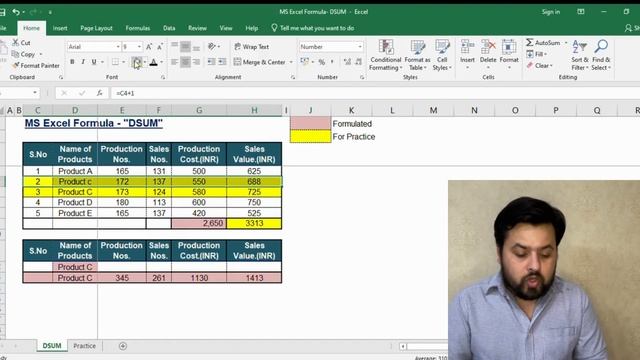
Task: Open Number format dropdown
Action: click(360, 47)
